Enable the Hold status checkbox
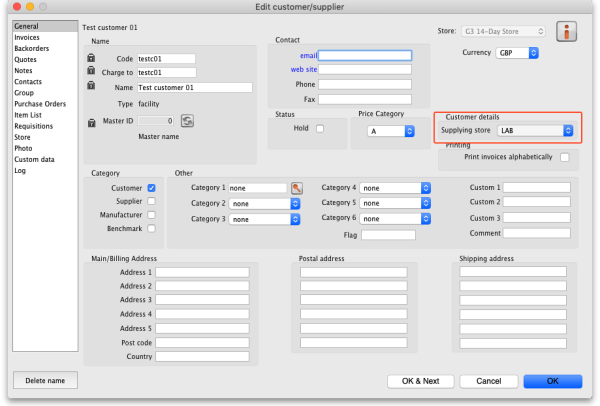The width and height of the screenshot is (600, 406). click(x=320, y=129)
